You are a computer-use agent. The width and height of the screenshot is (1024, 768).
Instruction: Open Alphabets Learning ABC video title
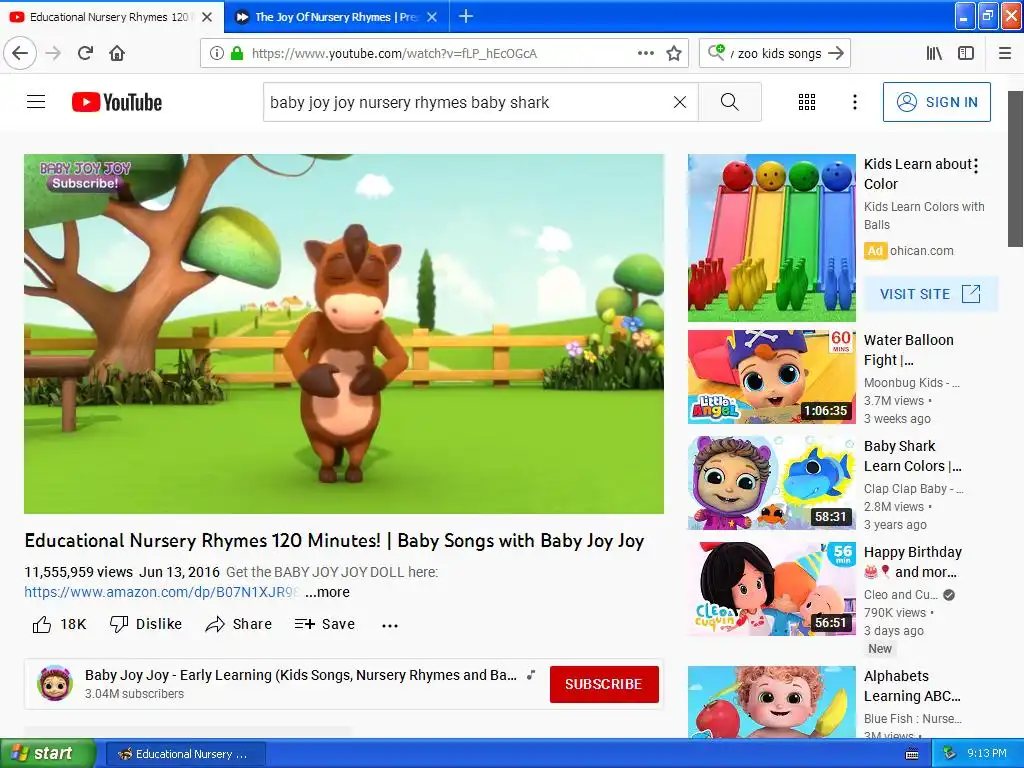tap(912, 686)
